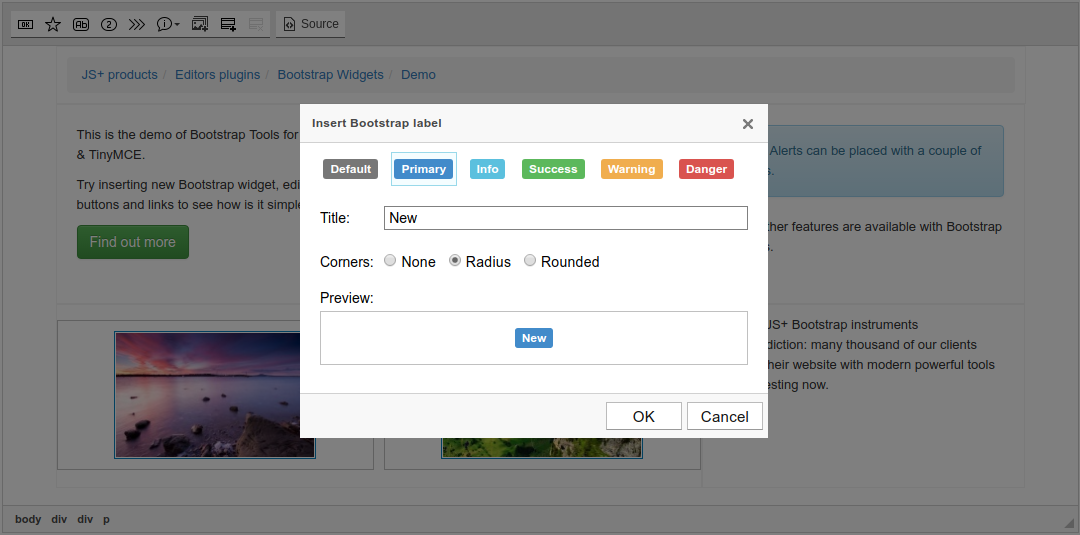Click the body element in the path bar
The width and height of the screenshot is (1080, 535).
pos(28,519)
